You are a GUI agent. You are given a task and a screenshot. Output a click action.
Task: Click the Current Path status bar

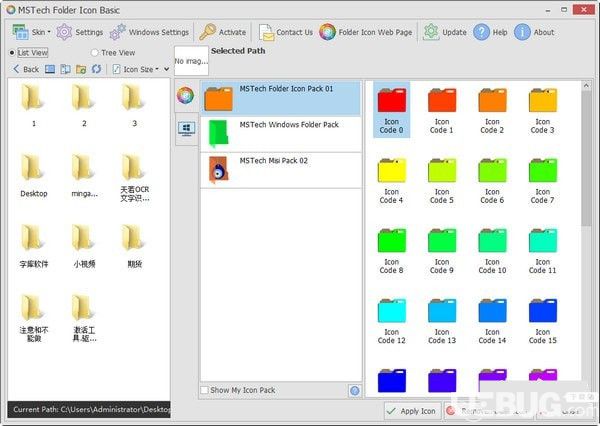click(x=89, y=410)
